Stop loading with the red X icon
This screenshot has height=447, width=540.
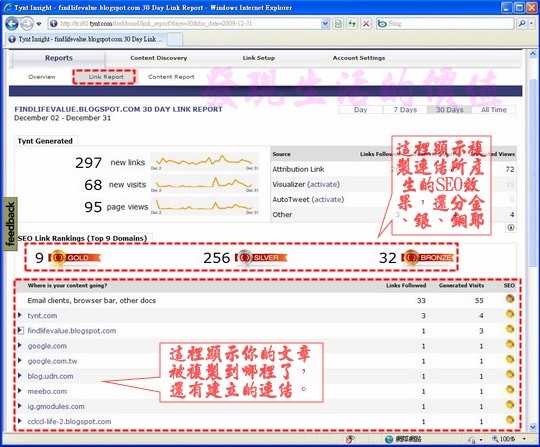(366, 23)
